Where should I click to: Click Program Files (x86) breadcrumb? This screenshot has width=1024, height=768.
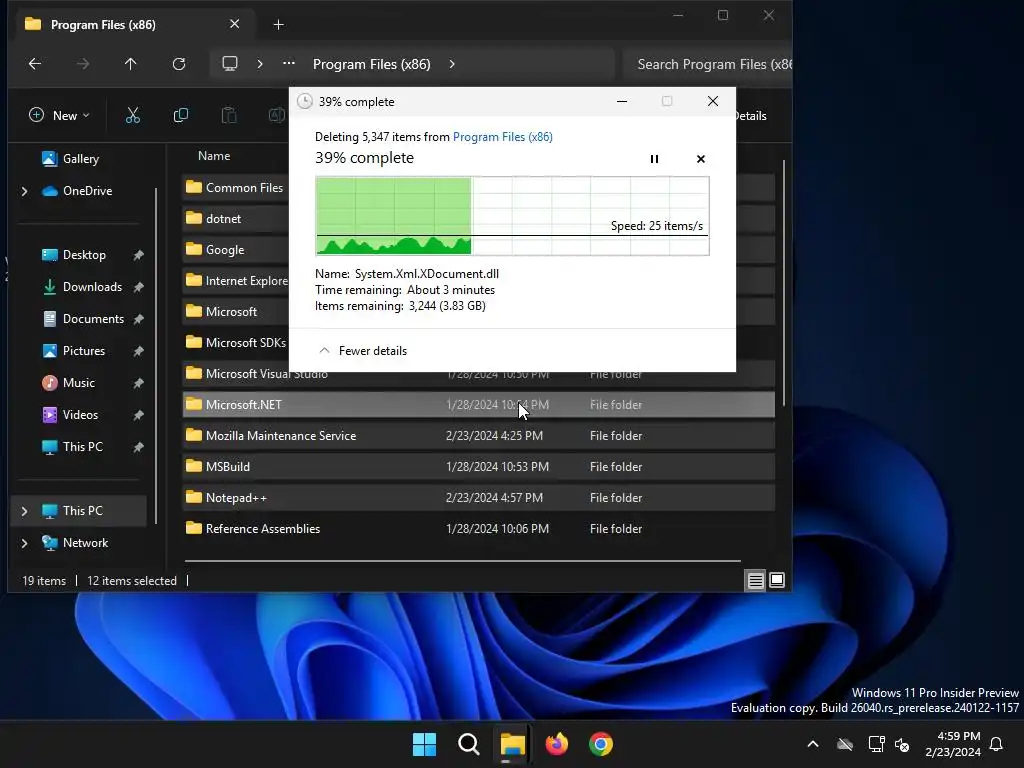pos(372,64)
